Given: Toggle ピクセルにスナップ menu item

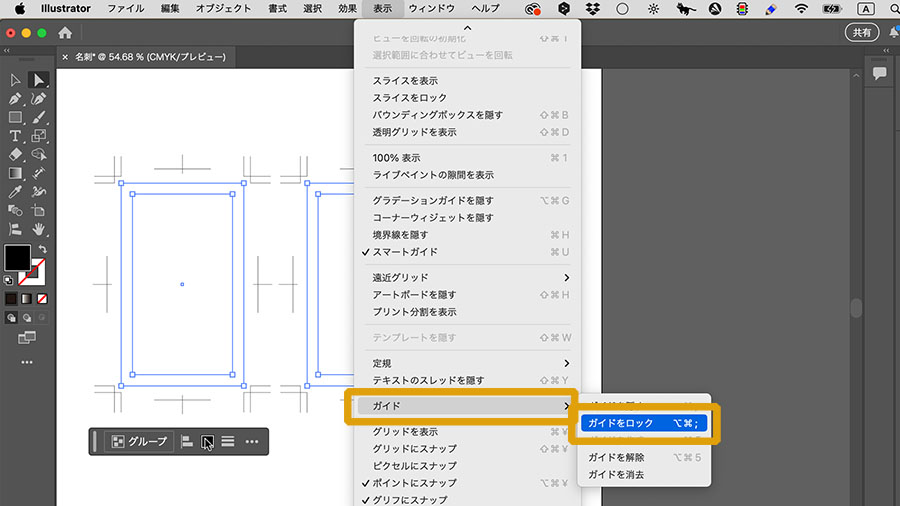Looking at the screenshot, I should 467,466.
